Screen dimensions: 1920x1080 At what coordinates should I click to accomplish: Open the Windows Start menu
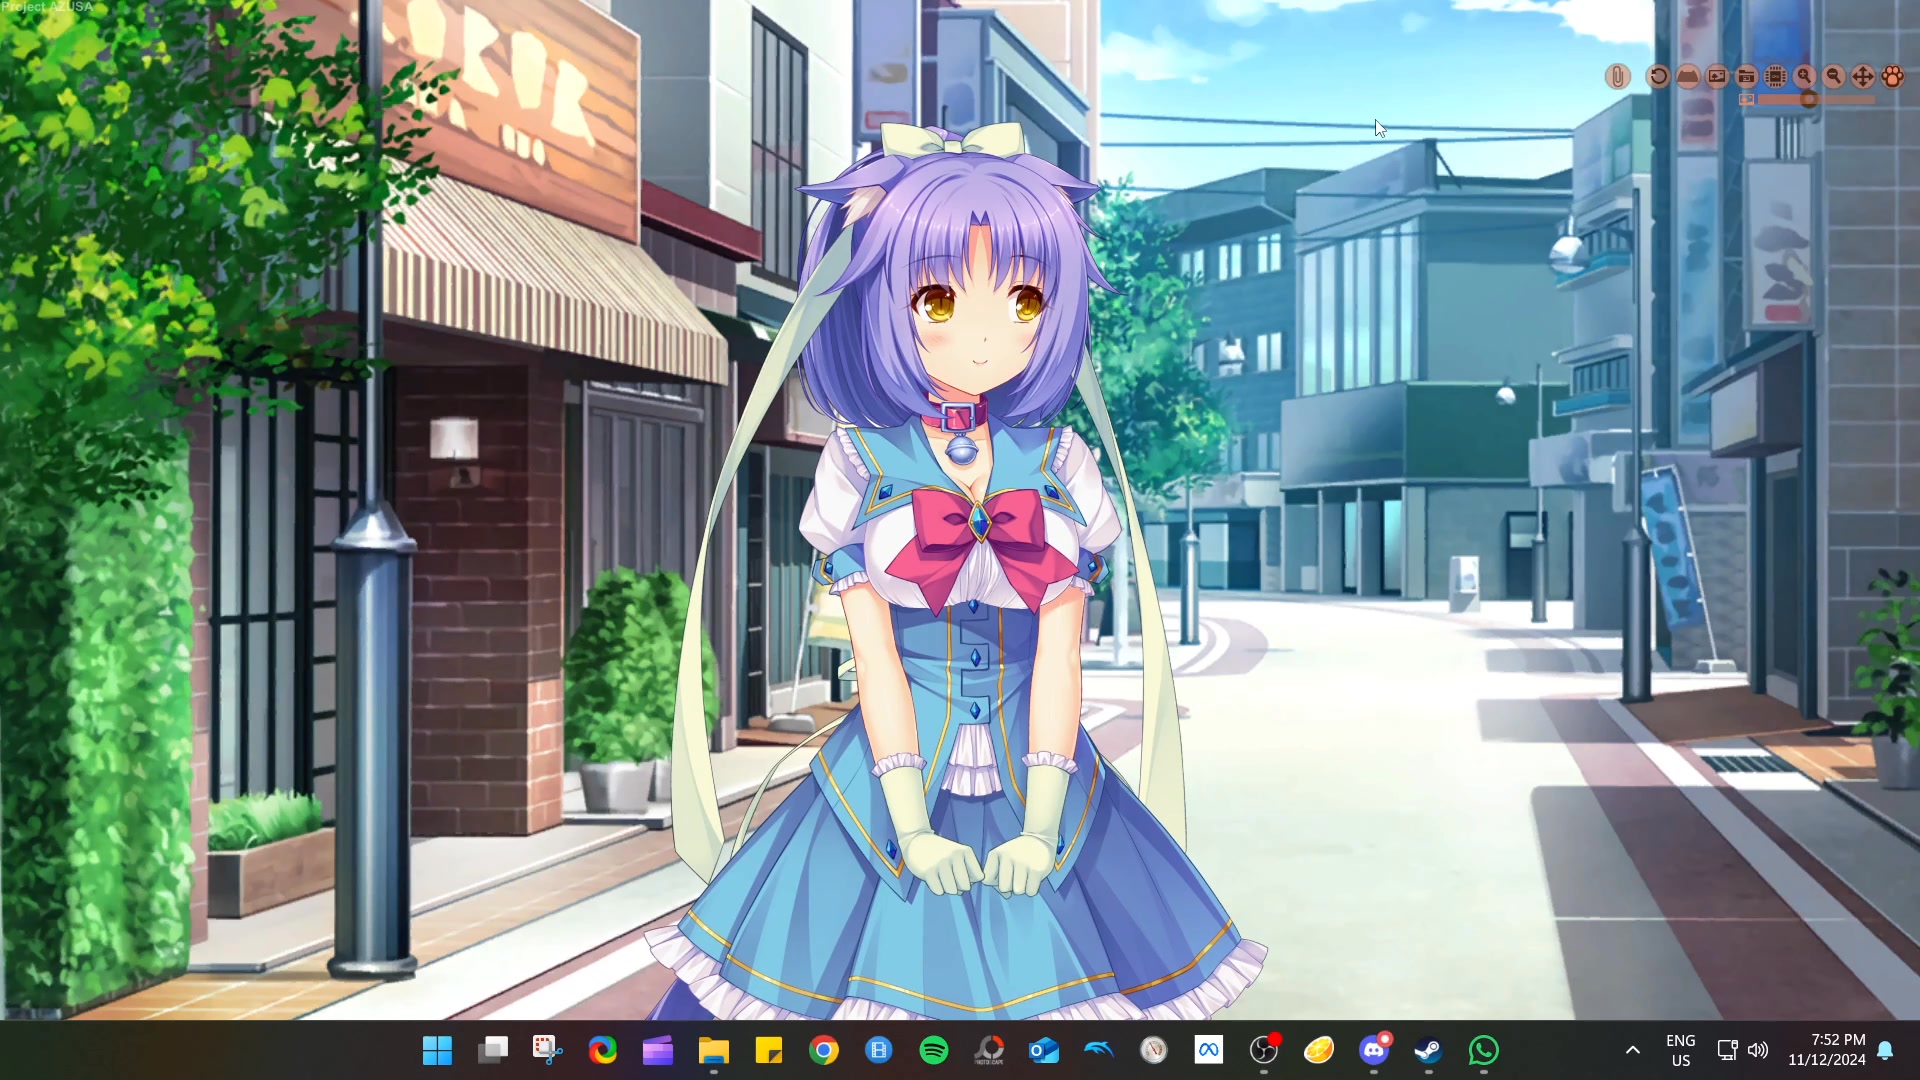437,1050
